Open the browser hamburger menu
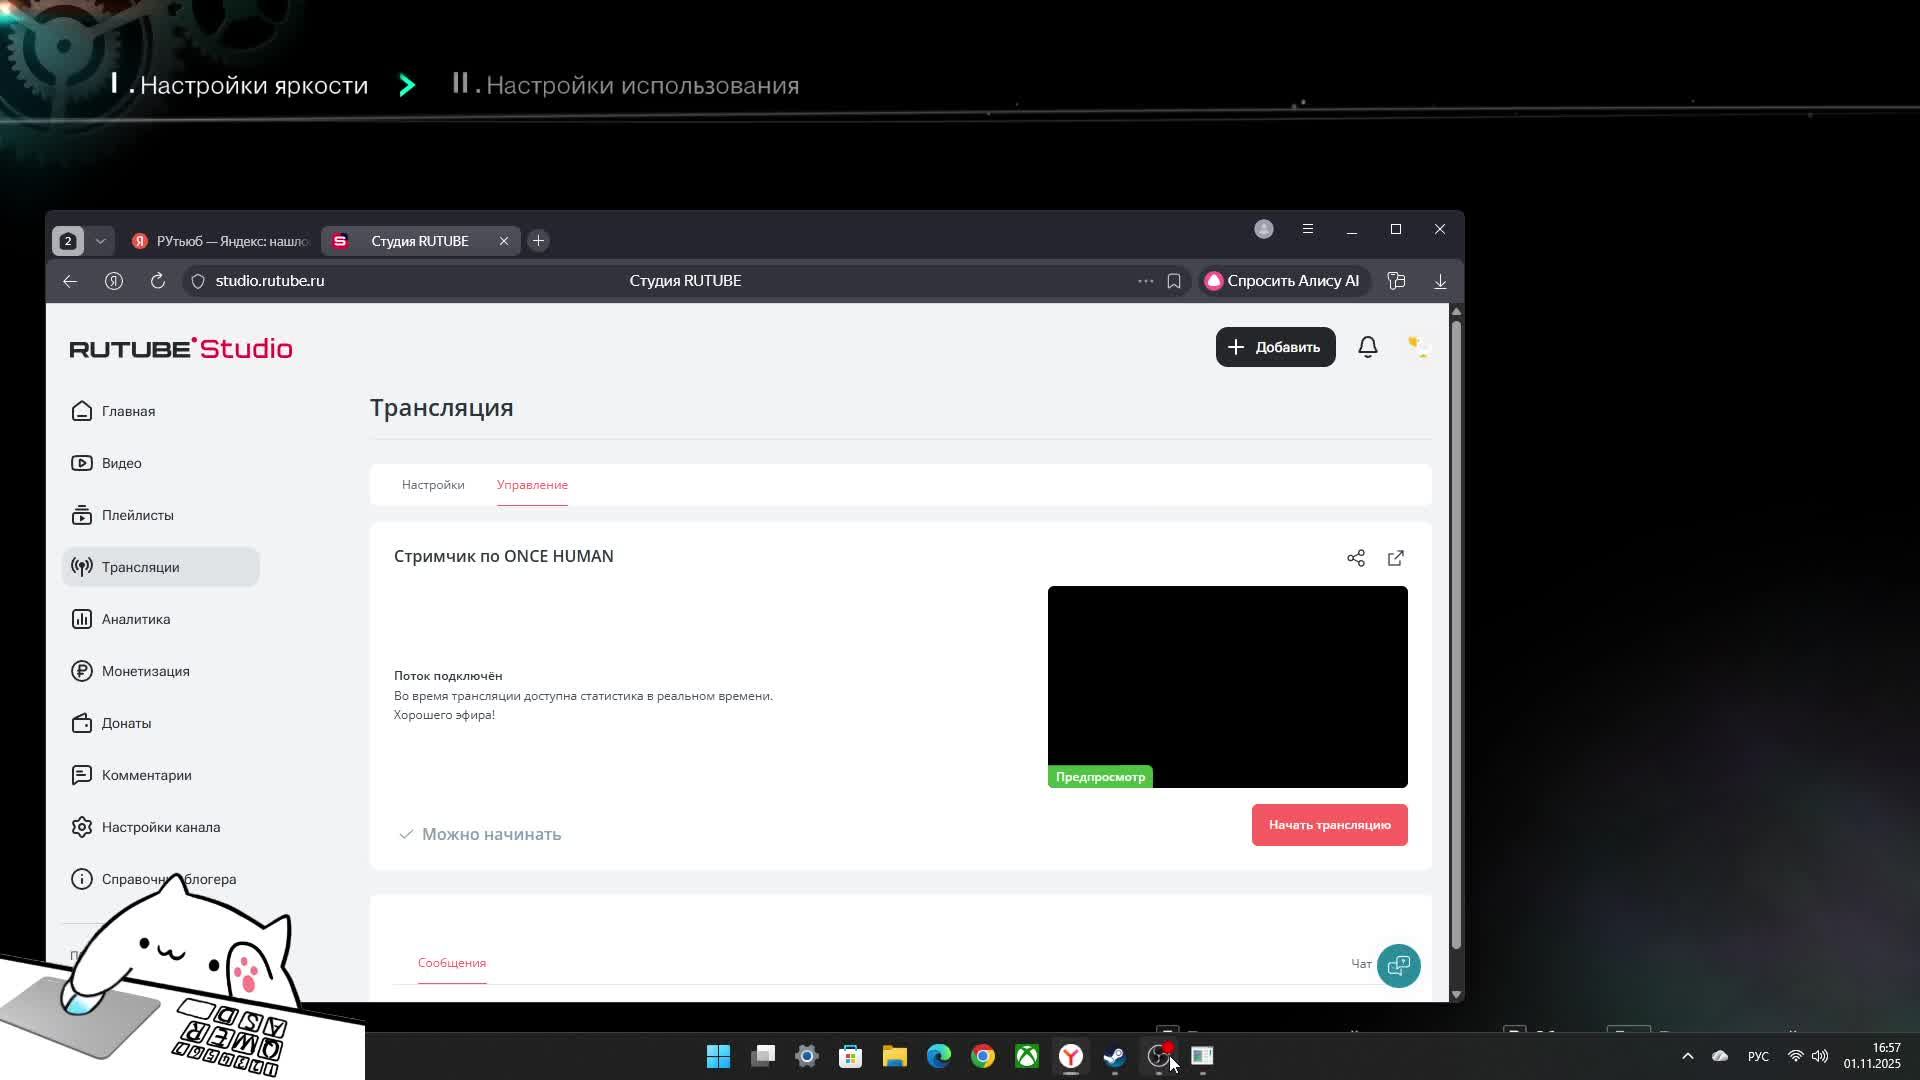1920x1080 pixels. pyautogui.click(x=1307, y=229)
